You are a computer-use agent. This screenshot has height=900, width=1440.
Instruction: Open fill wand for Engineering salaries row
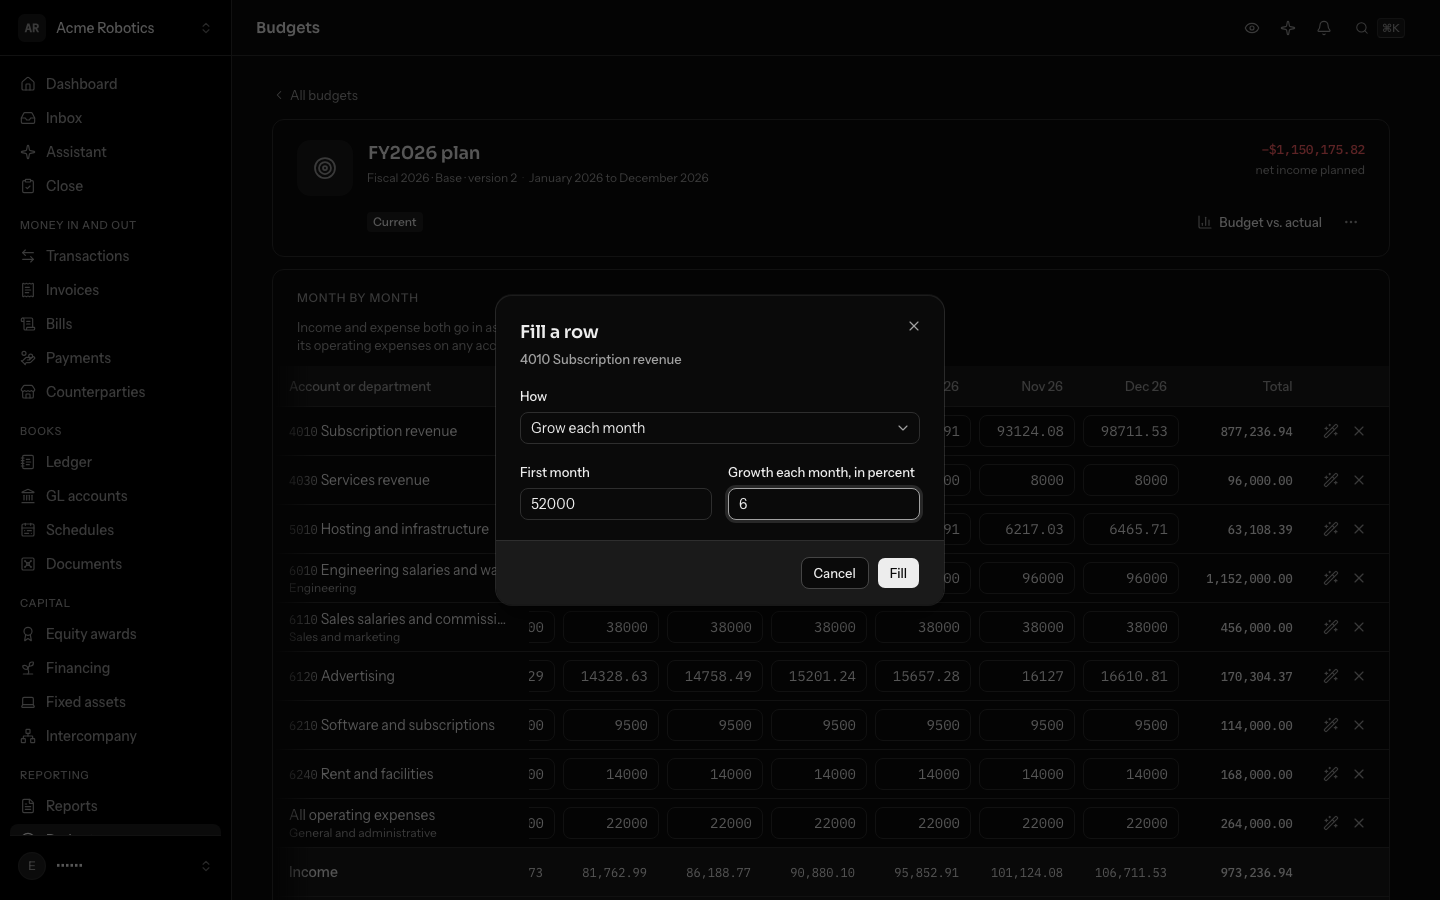click(1331, 578)
